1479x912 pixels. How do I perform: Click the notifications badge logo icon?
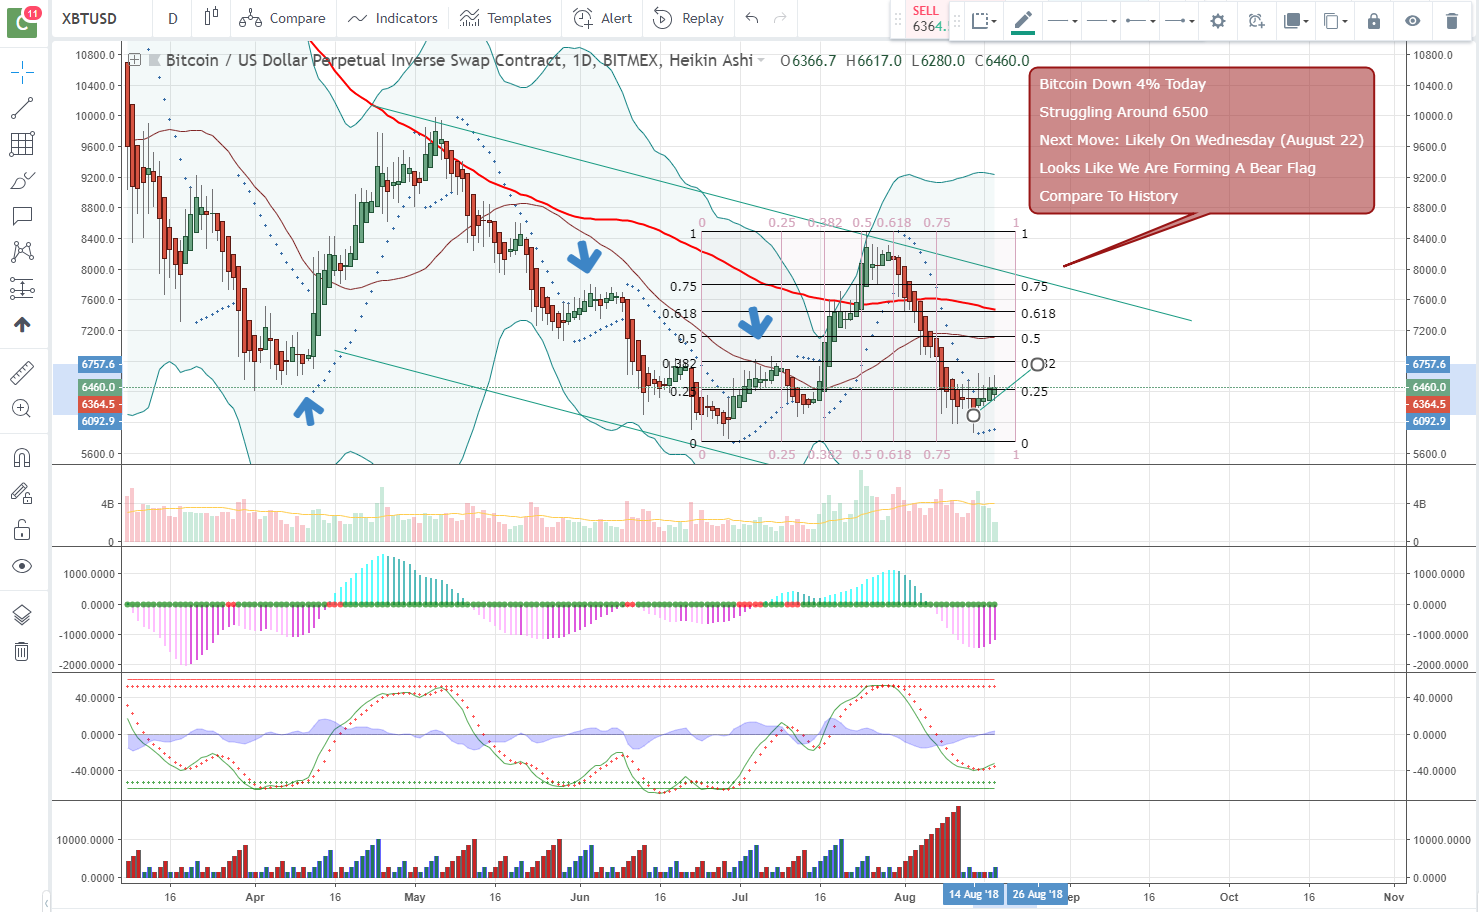coord(23,20)
